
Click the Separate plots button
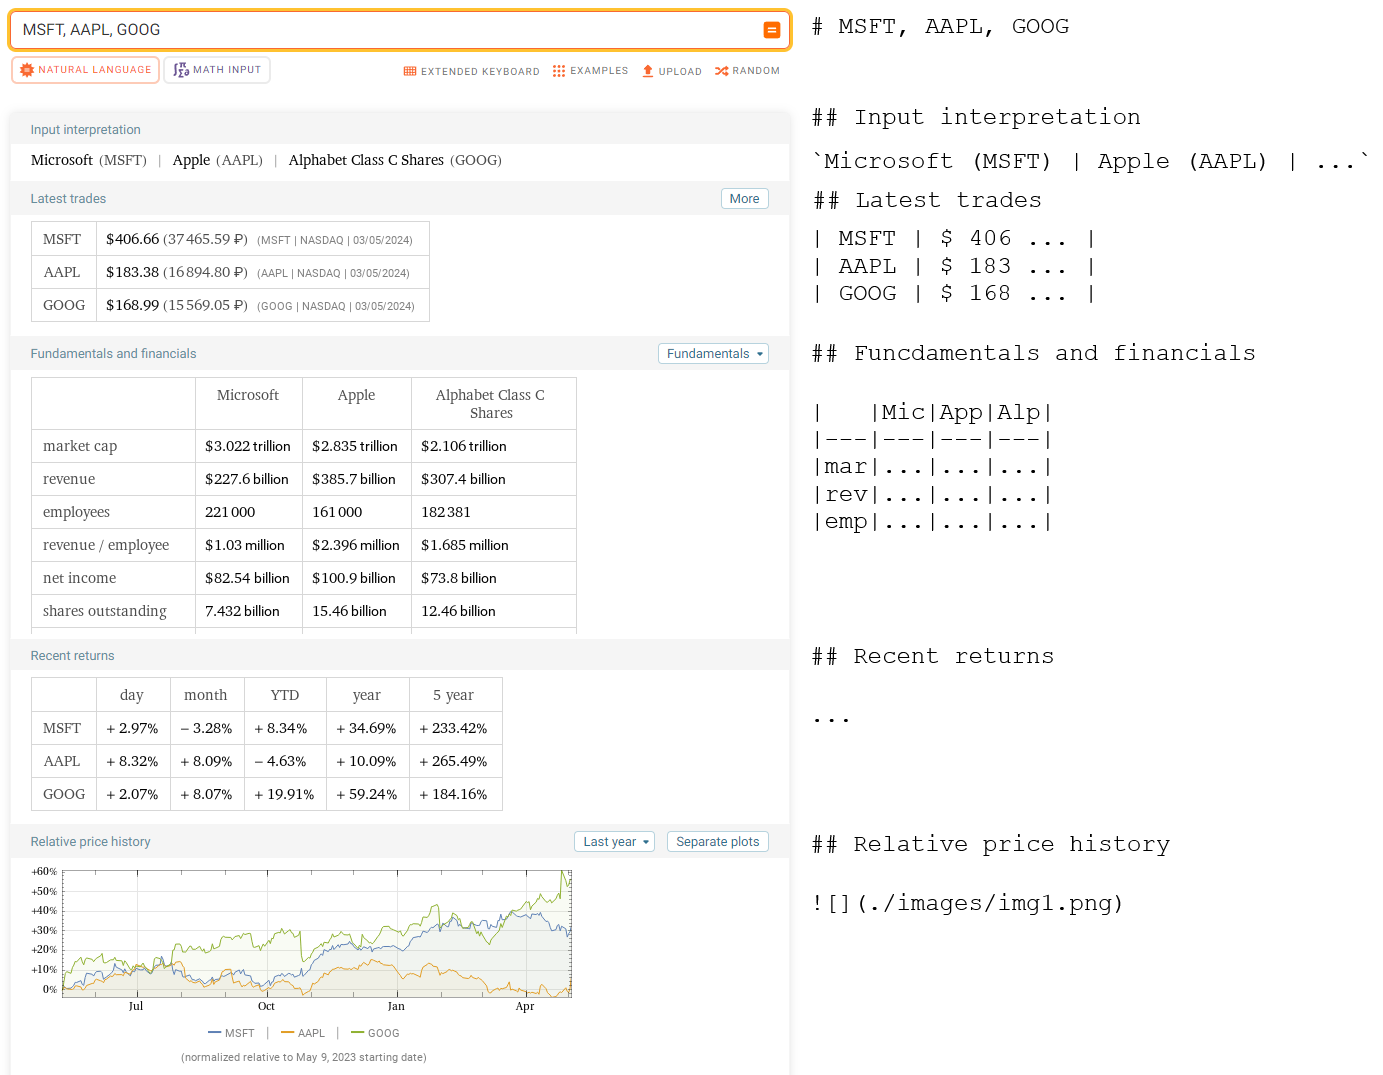coord(718,842)
